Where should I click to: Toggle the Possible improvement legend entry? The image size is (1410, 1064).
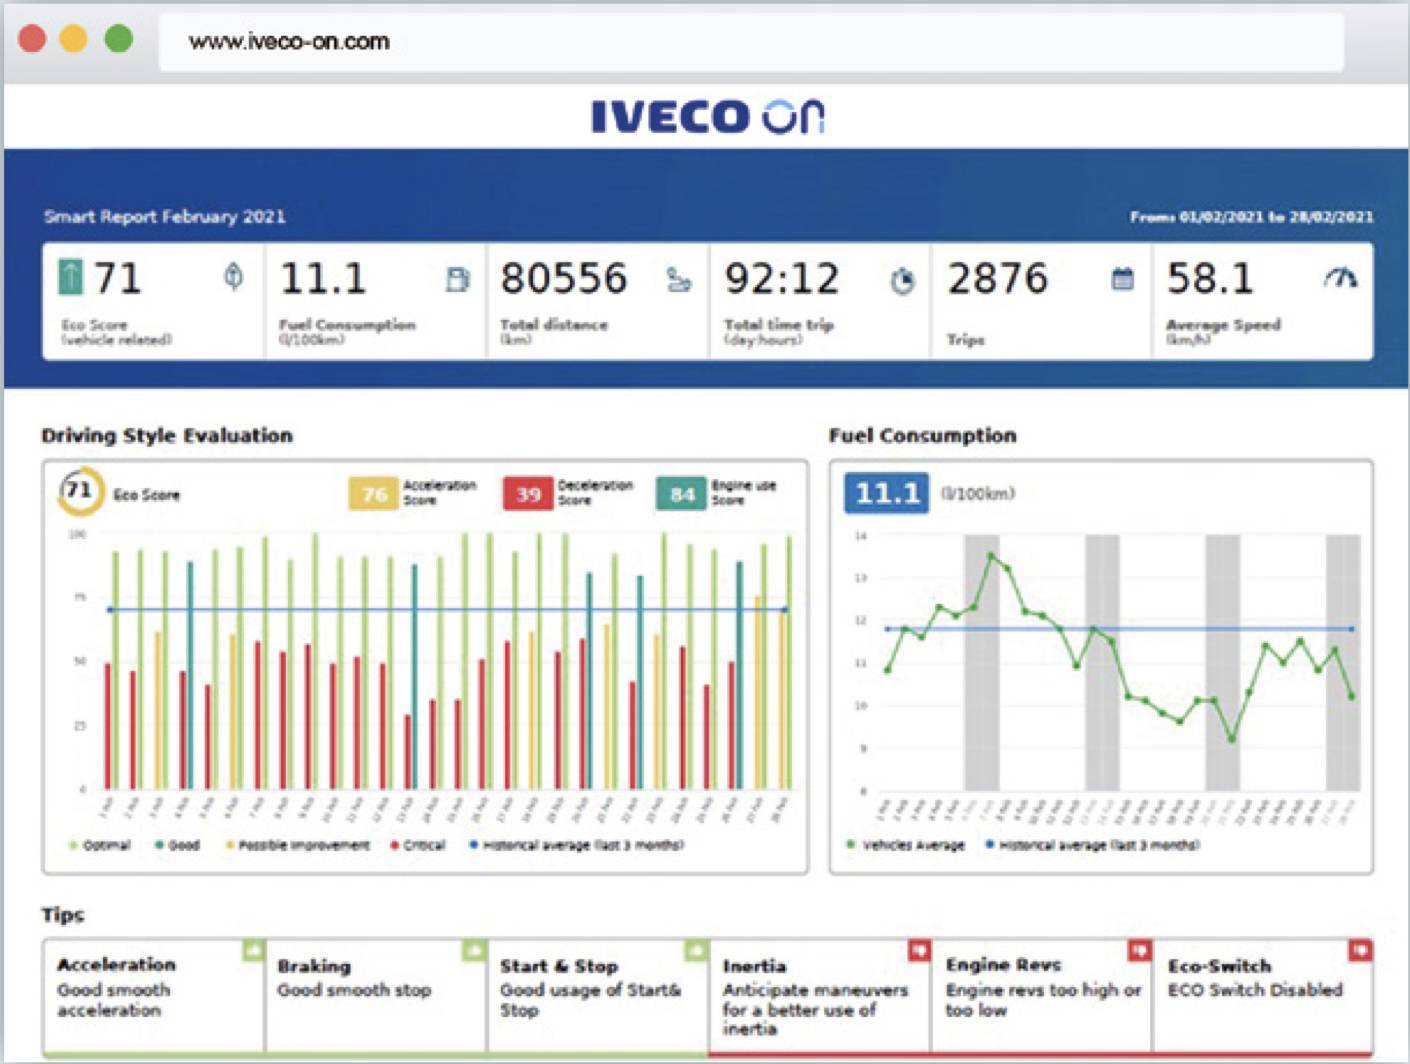click(x=297, y=845)
